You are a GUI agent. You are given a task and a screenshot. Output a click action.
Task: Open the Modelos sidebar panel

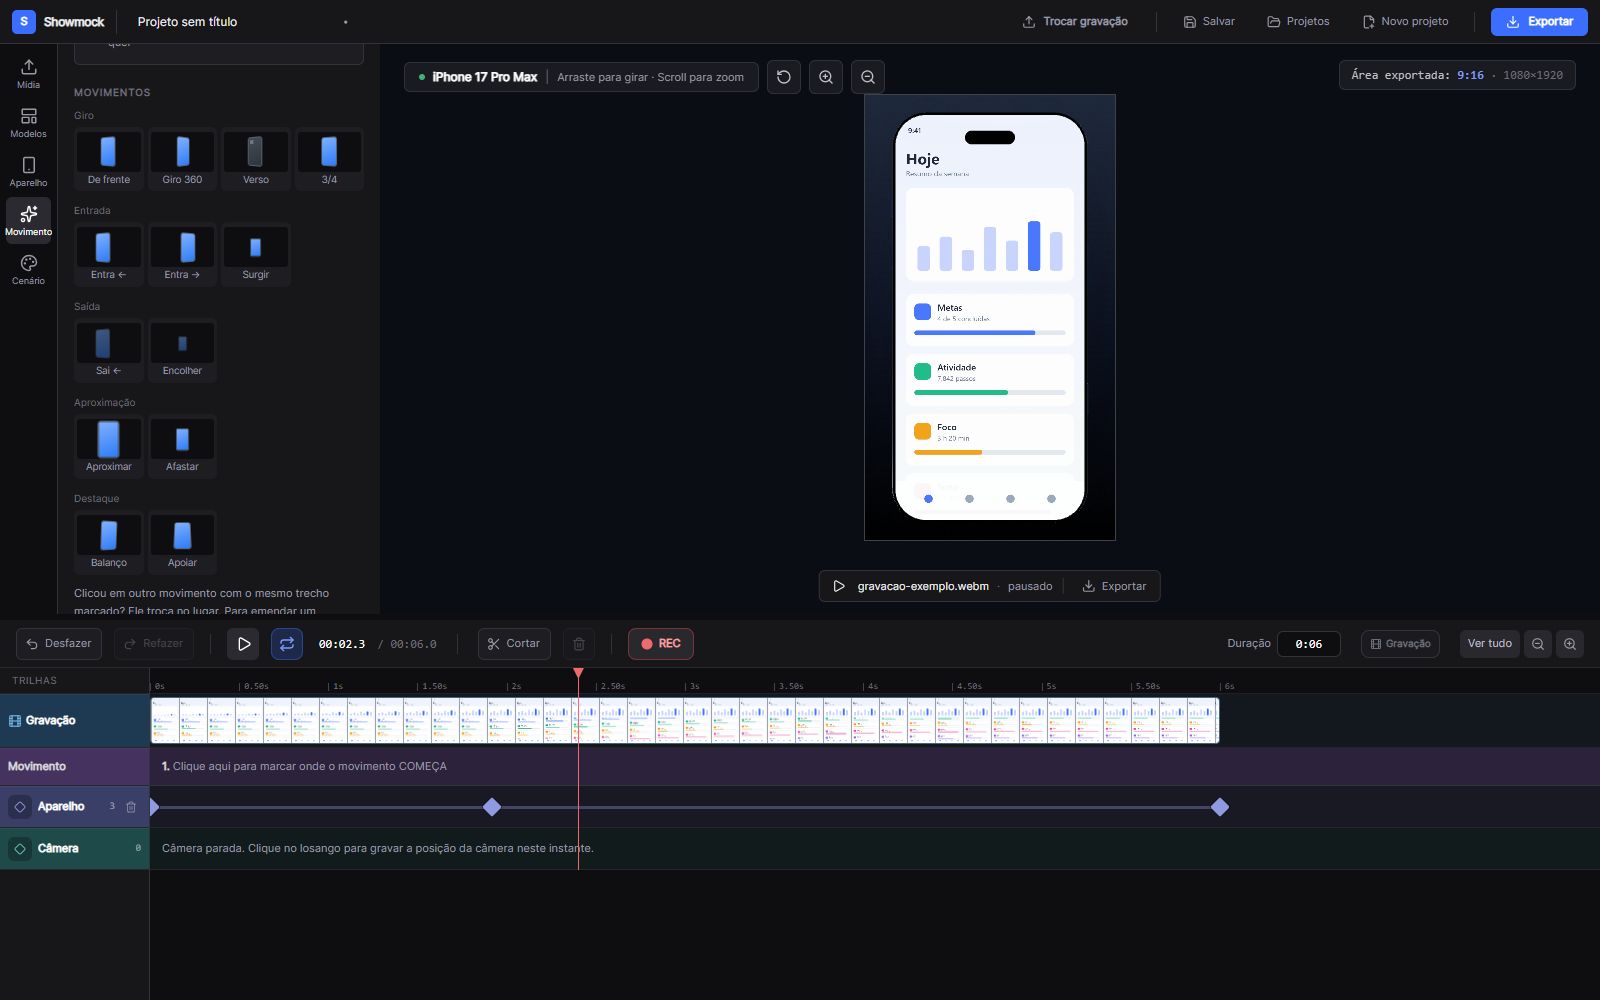(28, 123)
